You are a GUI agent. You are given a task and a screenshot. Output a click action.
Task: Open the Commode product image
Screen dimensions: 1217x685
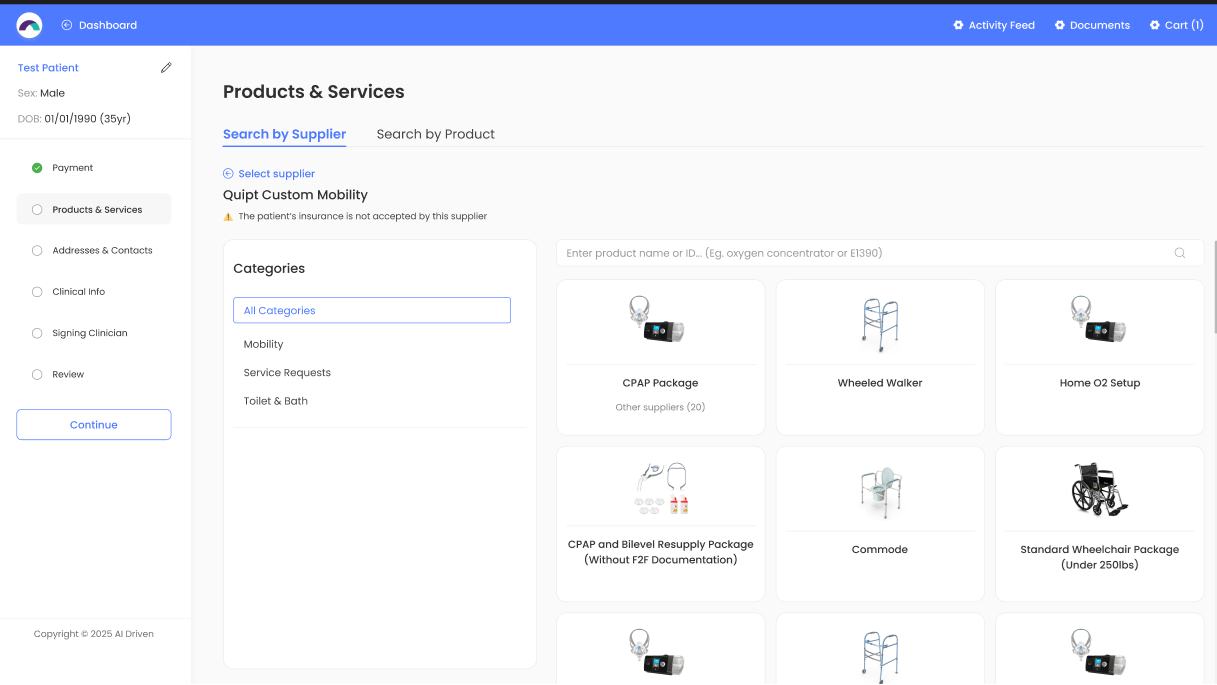click(x=880, y=493)
